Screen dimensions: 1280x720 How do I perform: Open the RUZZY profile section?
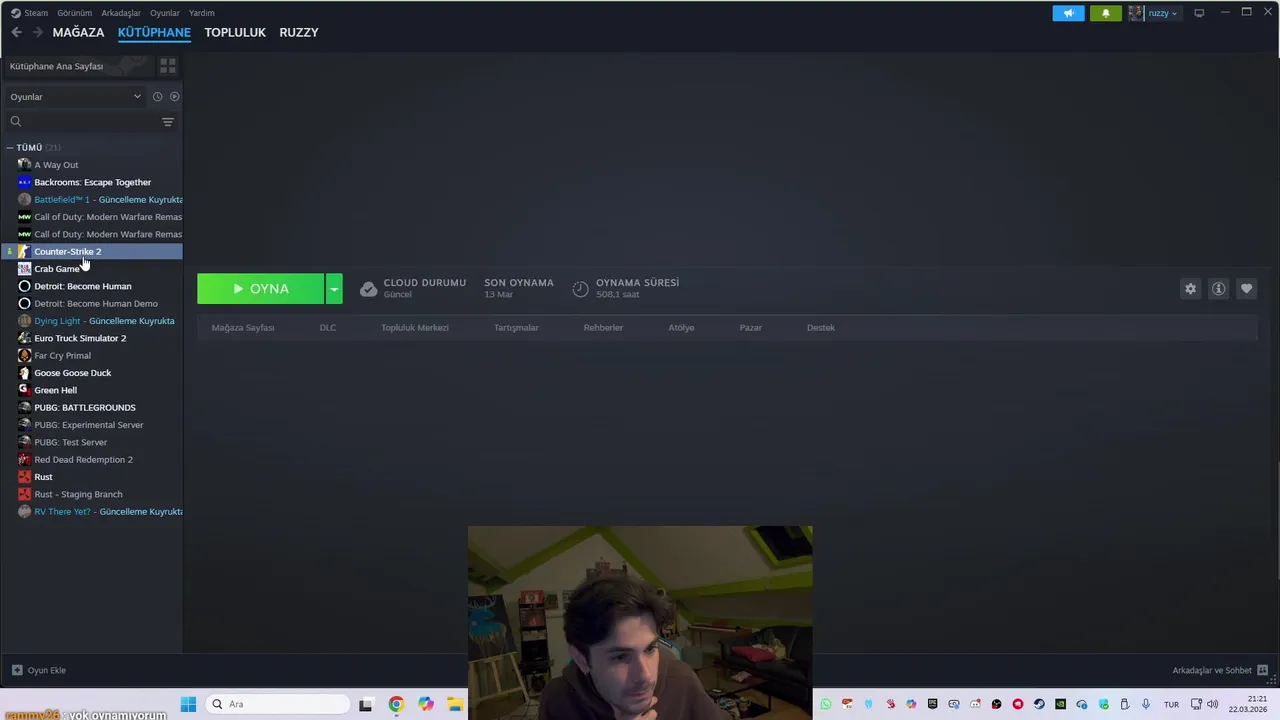[299, 32]
